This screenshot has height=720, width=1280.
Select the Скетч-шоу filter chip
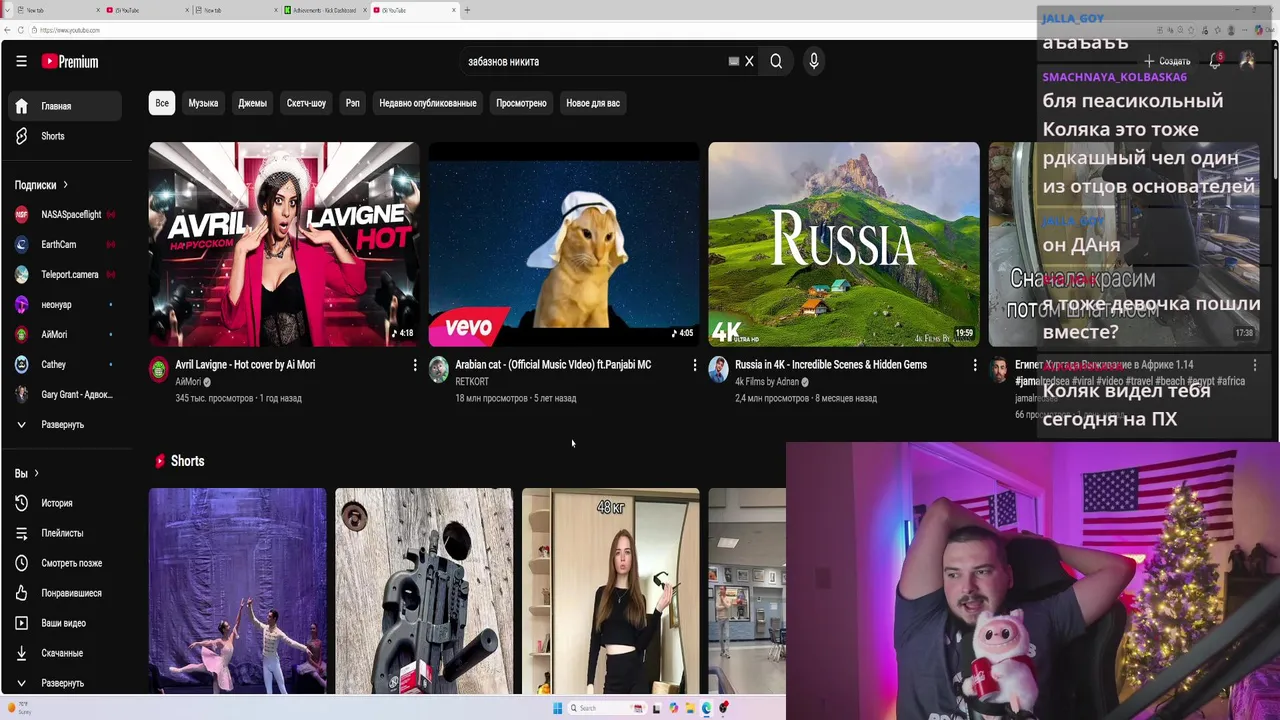[306, 103]
